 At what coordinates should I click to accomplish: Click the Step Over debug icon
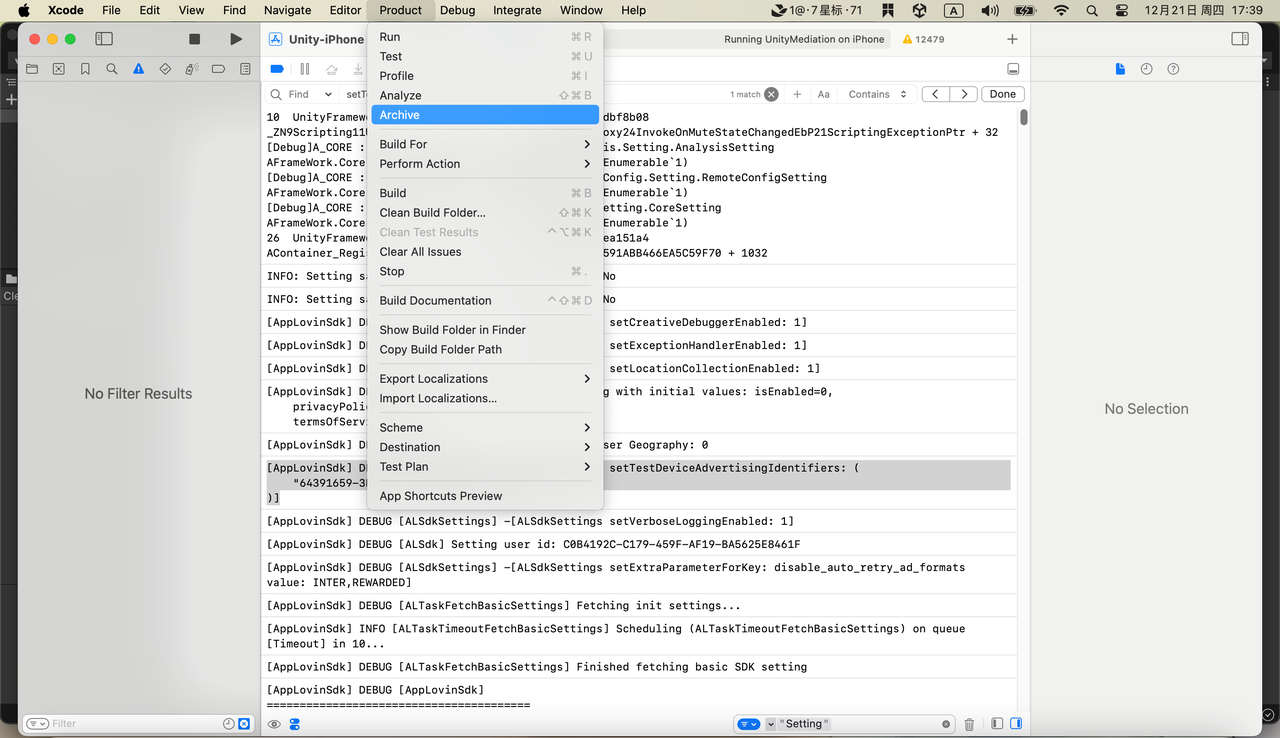point(332,69)
